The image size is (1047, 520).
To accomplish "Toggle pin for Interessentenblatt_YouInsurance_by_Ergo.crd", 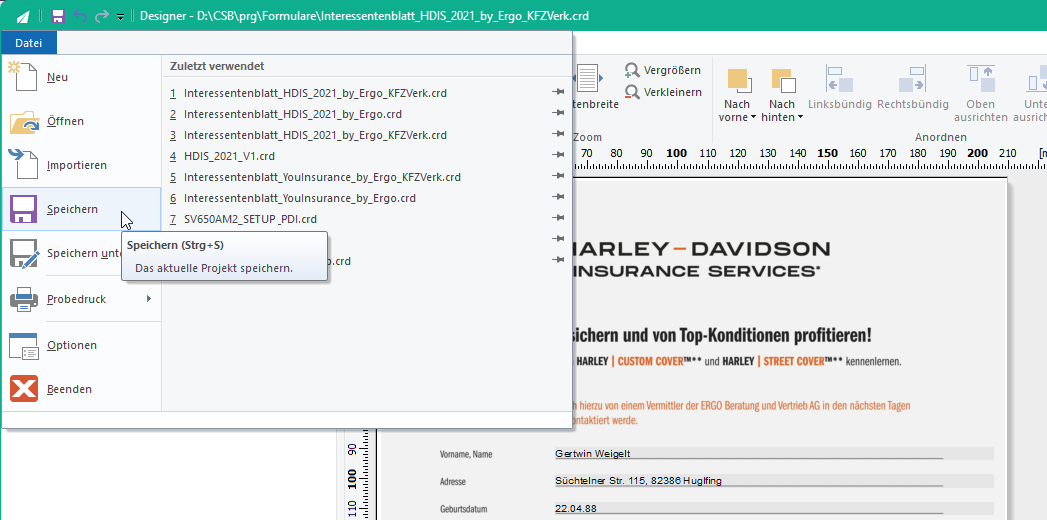I will (x=559, y=198).
